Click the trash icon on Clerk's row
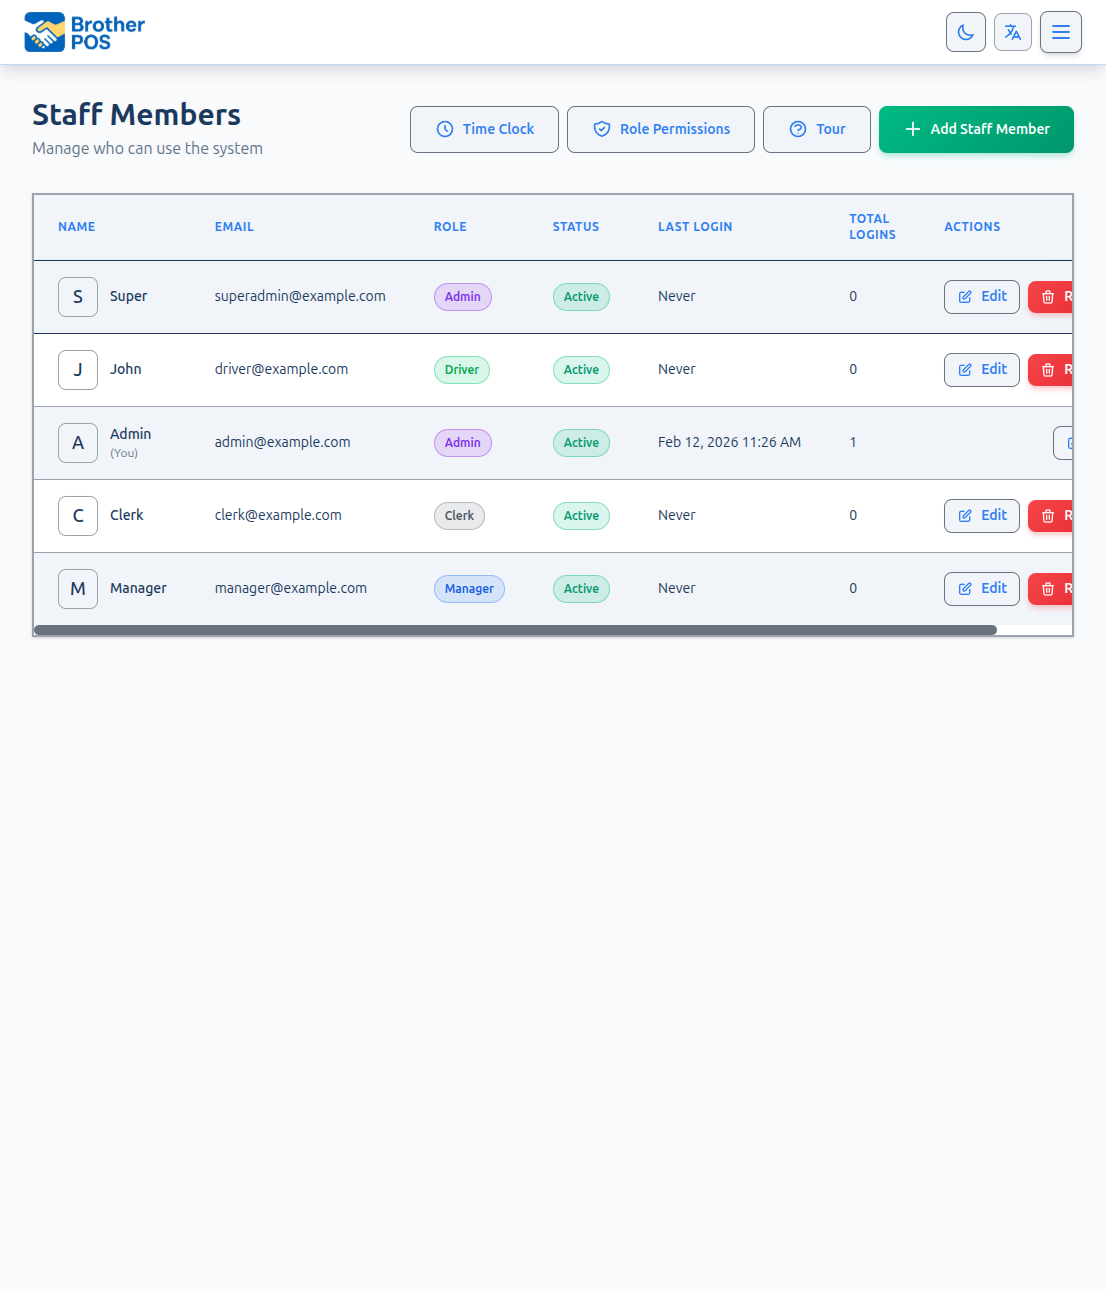Image resolution: width=1106 pixels, height=1289 pixels. pos(1048,515)
